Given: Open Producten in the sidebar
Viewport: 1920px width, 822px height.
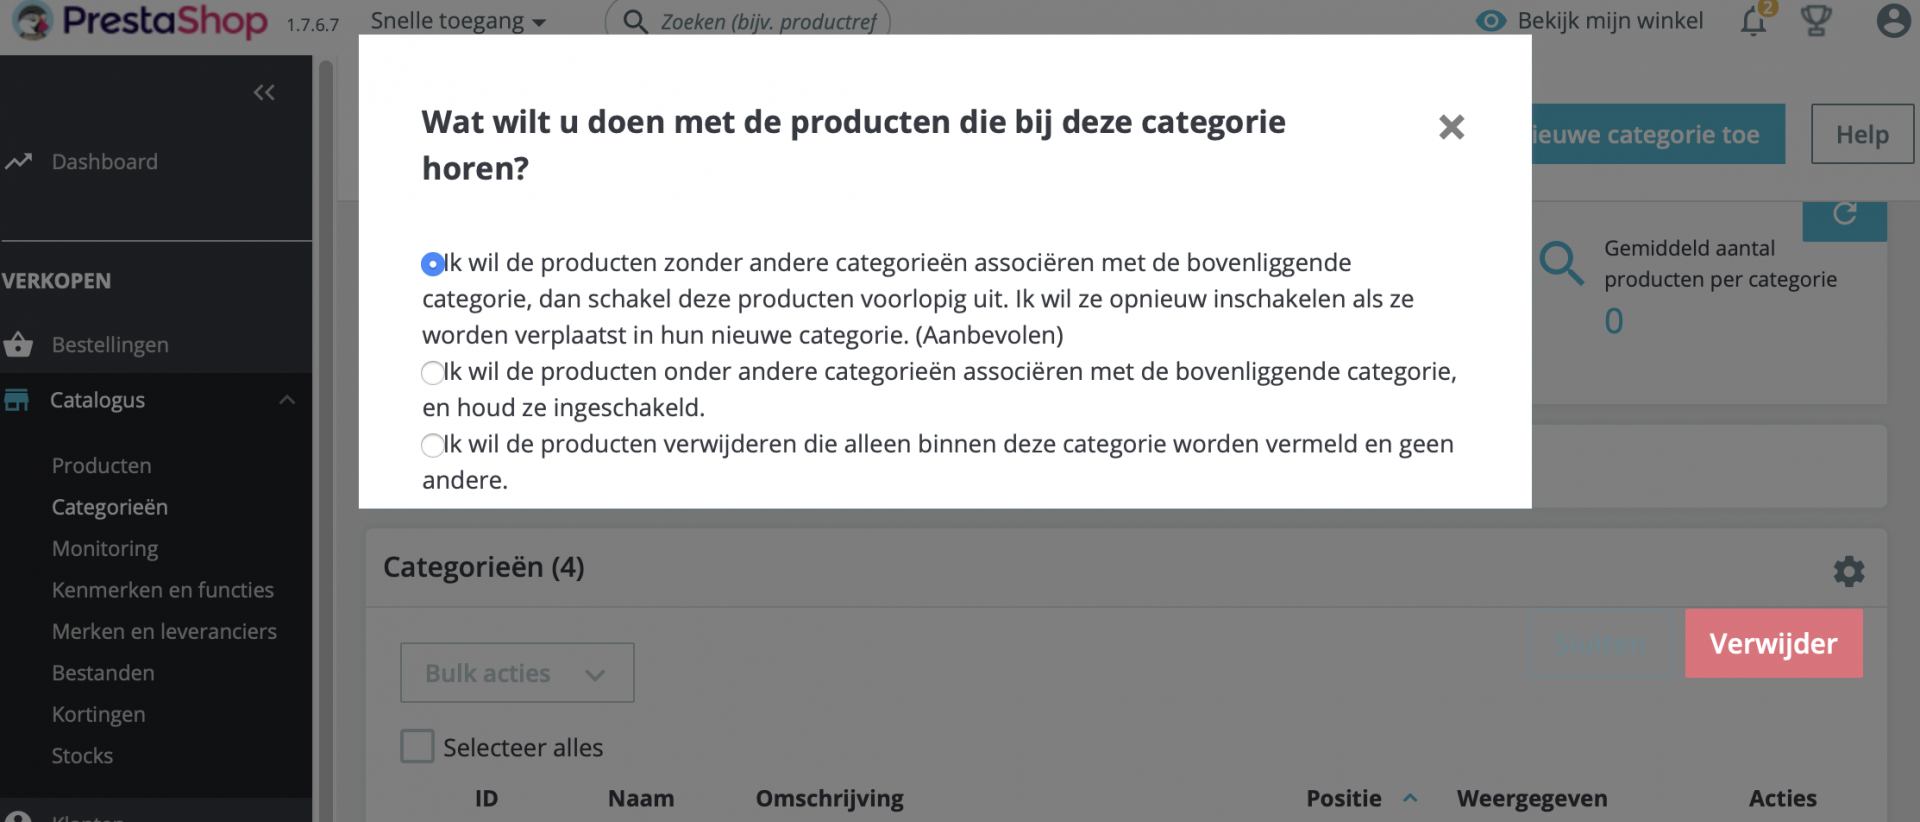Looking at the screenshot, I should tap(102, 466).
